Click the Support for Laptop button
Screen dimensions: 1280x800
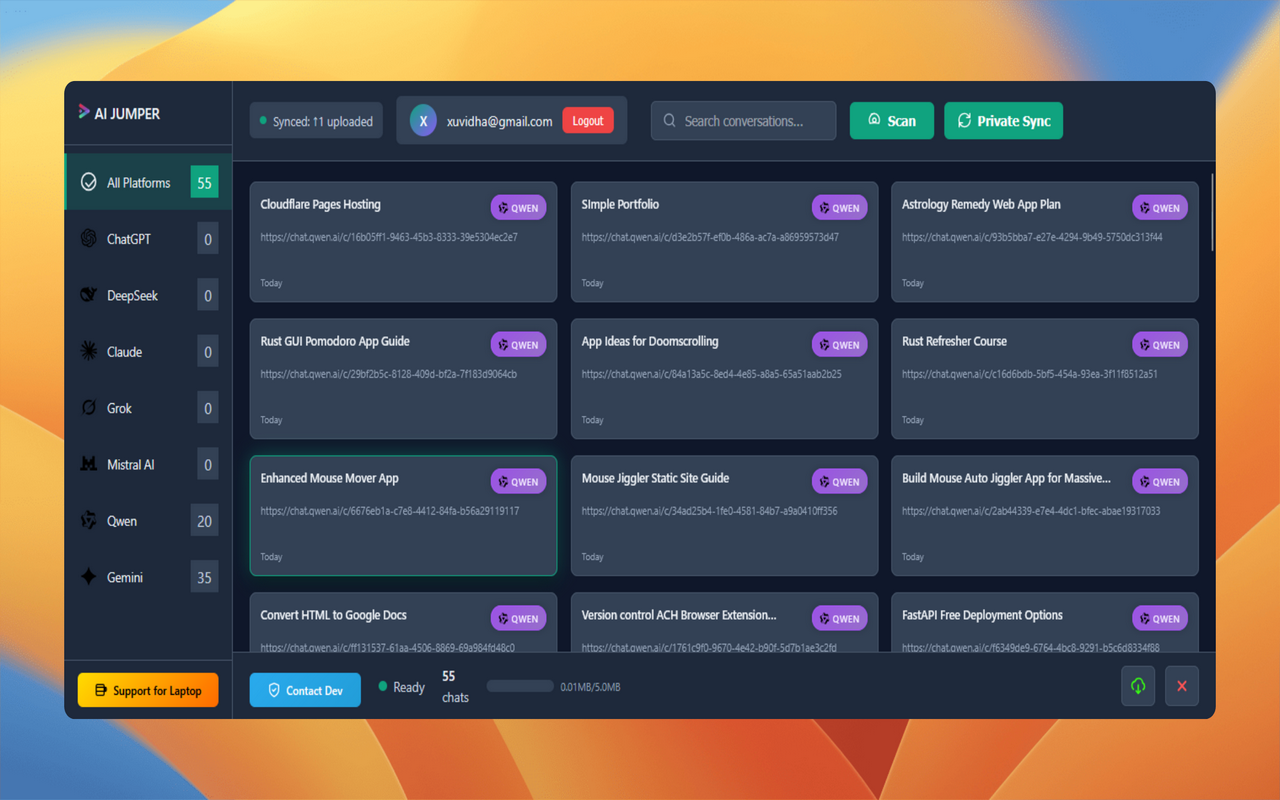pos(148,690)
